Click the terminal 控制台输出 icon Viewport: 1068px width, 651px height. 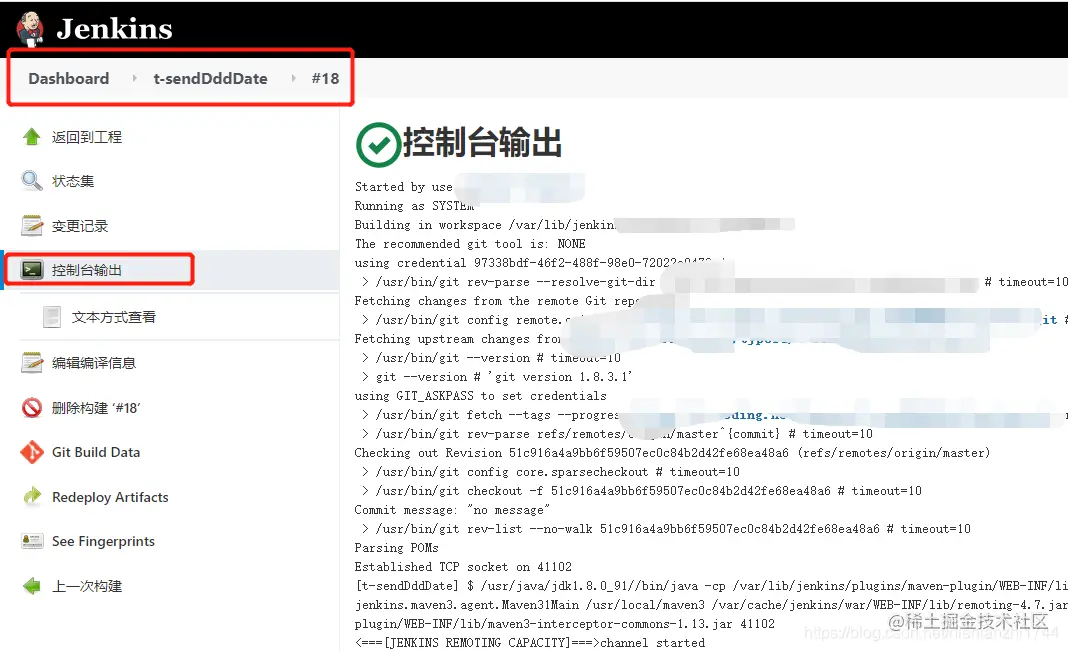(31, 270)
